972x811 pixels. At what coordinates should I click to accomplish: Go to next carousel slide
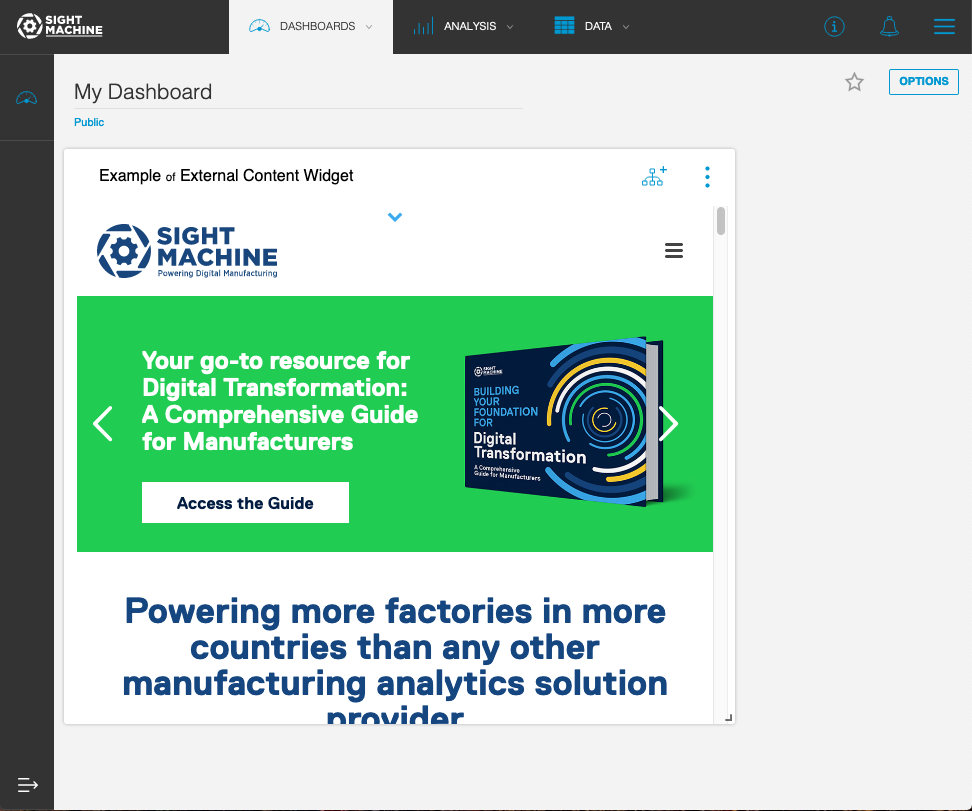[668, 423]
